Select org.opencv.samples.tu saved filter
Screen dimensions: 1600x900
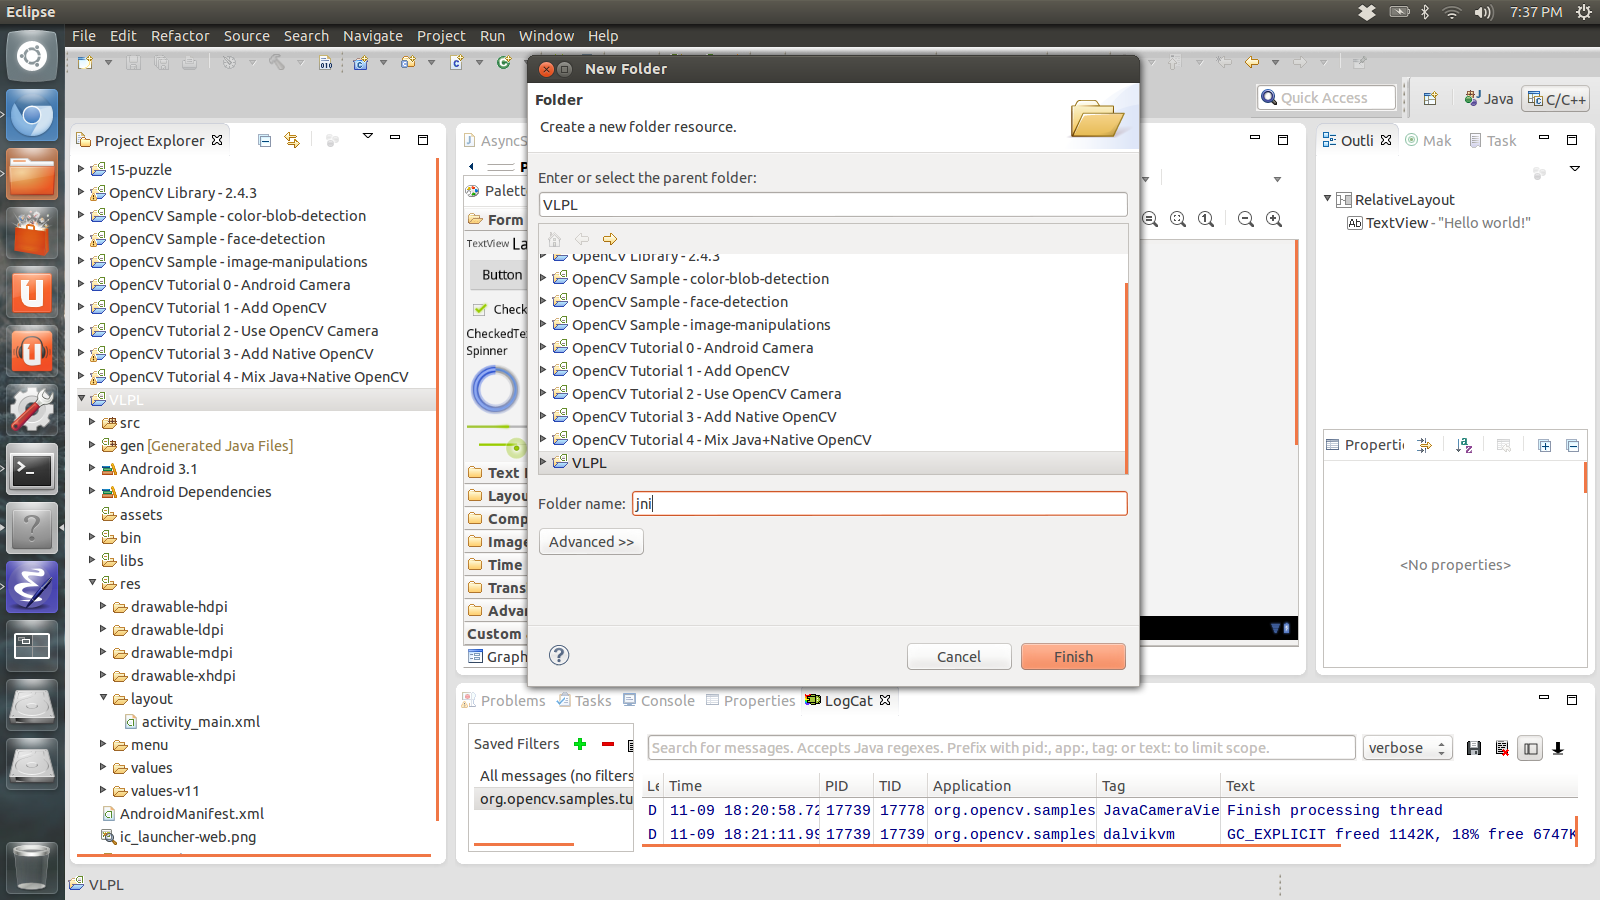[556, 799]
